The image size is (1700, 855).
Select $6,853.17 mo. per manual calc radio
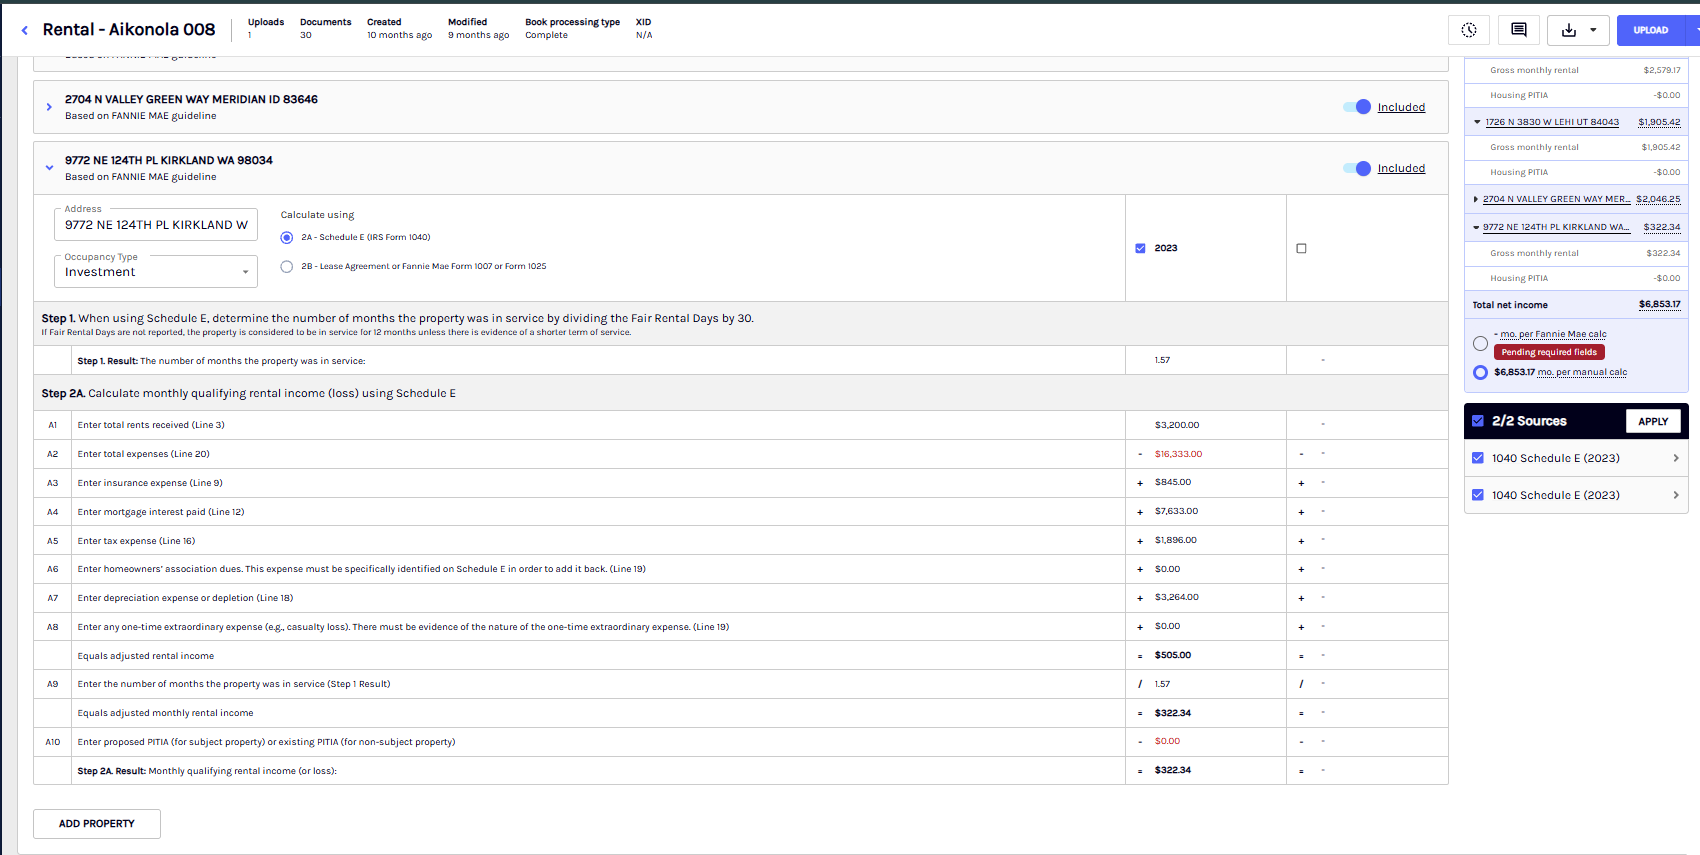(1480, 372)
